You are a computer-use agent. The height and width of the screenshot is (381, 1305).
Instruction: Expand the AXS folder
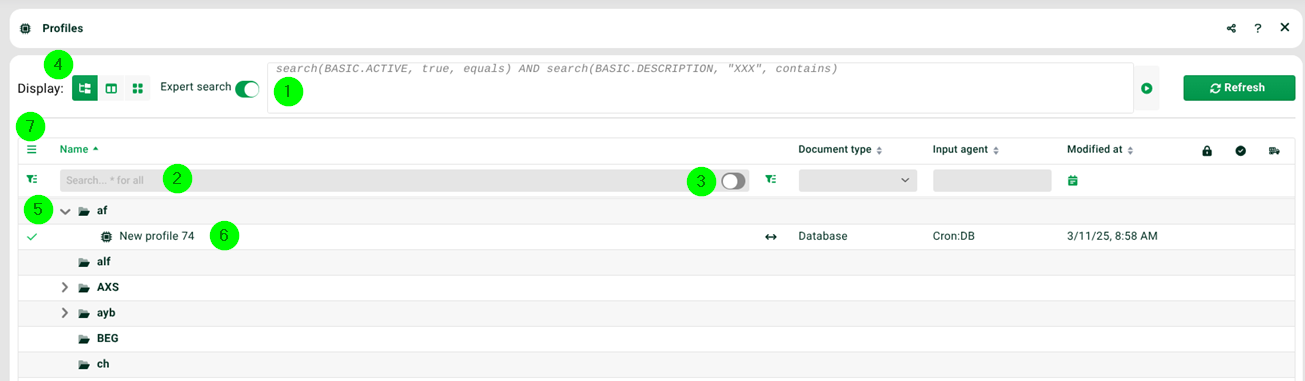click(65, 287)
